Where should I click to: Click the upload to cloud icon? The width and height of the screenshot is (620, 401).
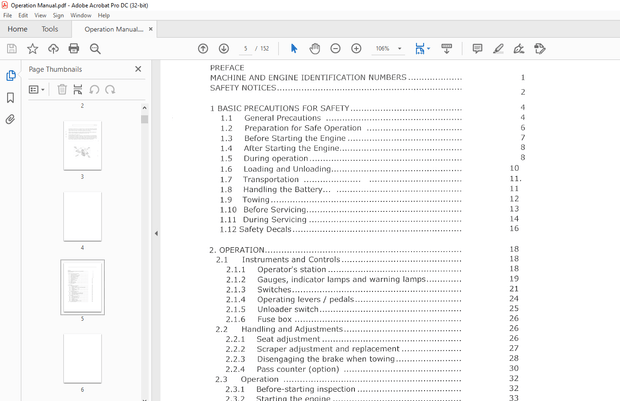pyautogui.click(x=53, y=49)
